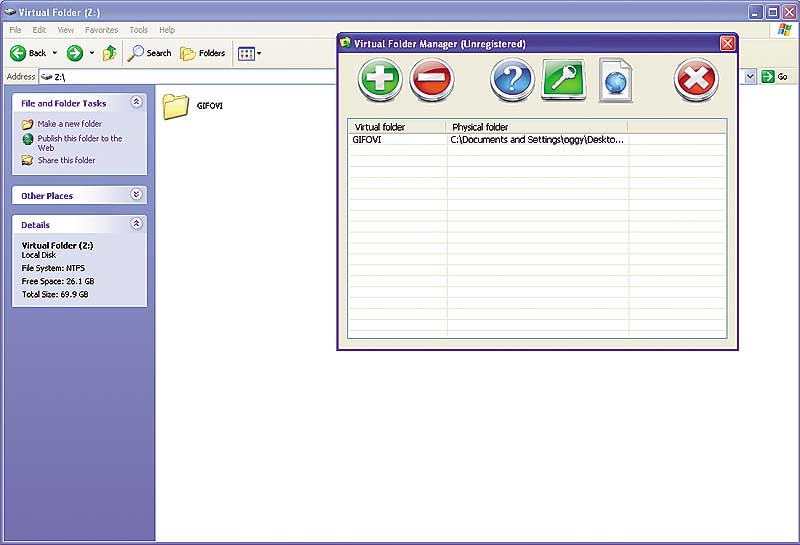Image resolution: width=800 pixels, height=545 pixels.
Task: Click the Explorer window title bar drive icon
Action: pos(10,12)
